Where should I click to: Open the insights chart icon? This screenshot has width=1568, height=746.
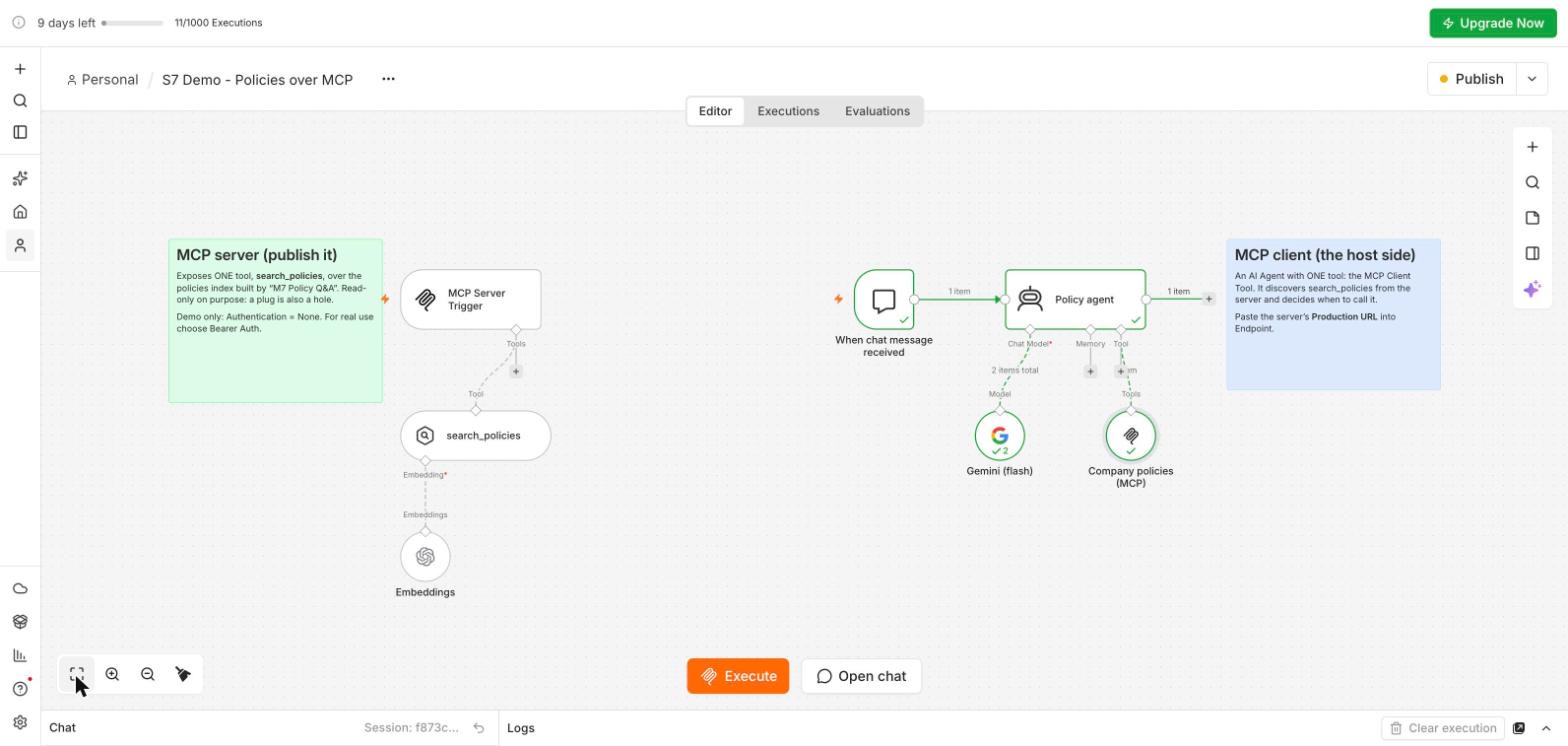click(x=20, y=655)
